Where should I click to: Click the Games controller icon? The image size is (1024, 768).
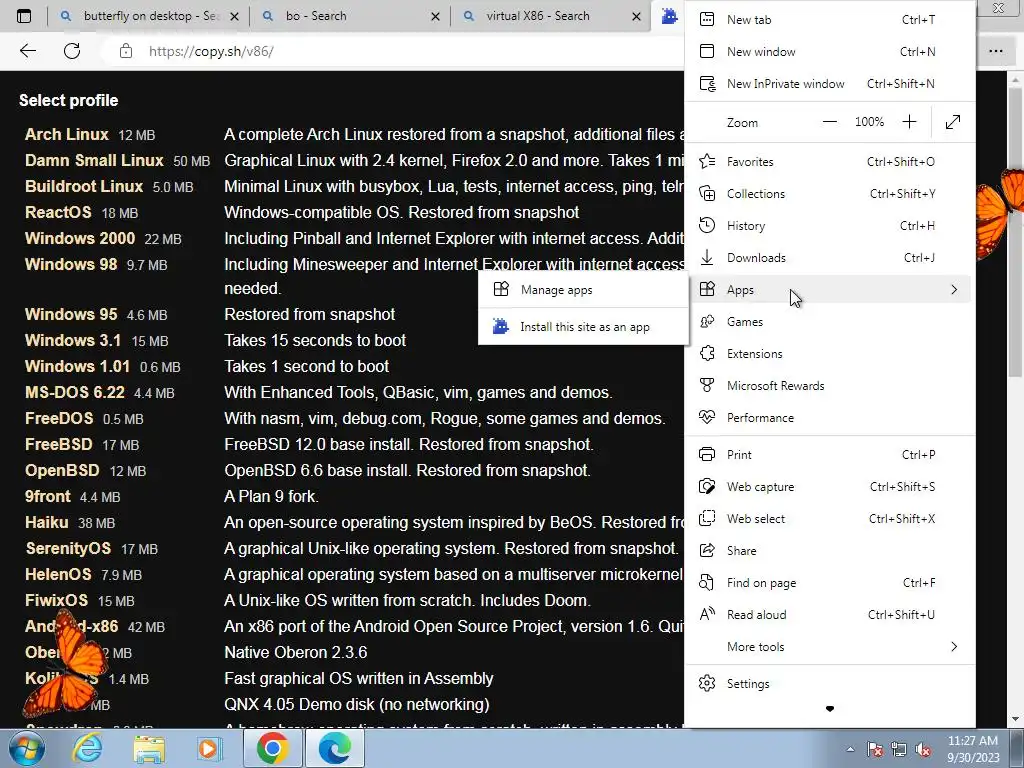click(707, 321)
